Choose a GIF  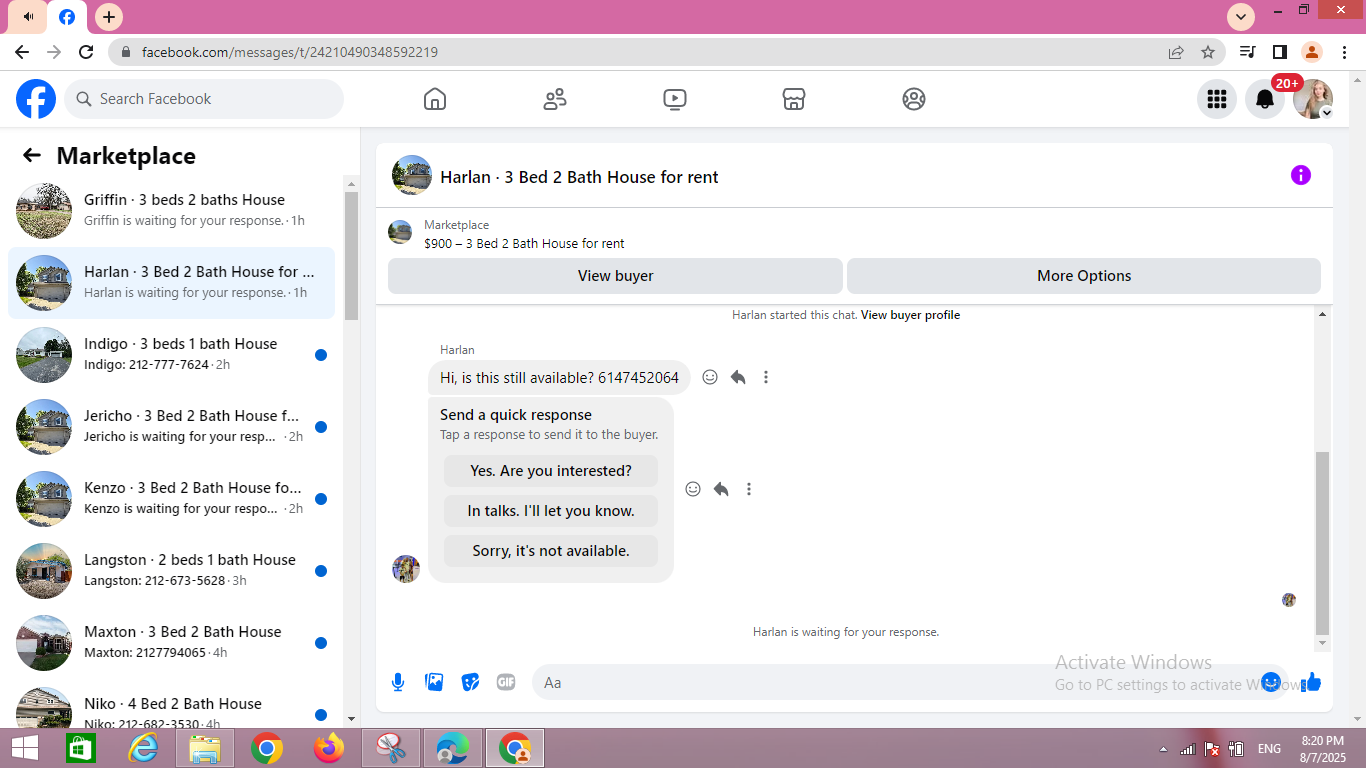point(506,682)
